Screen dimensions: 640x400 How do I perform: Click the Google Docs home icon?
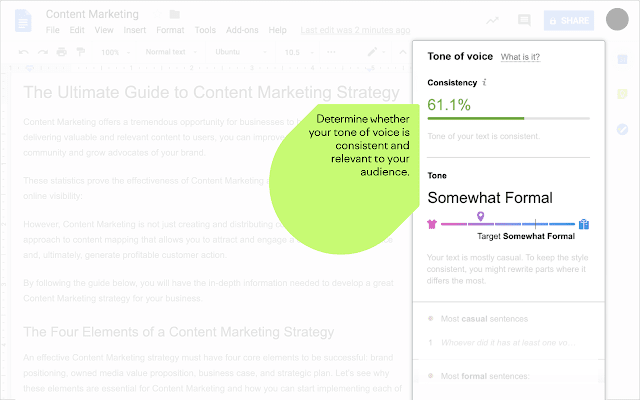pyautogui.click(x=23, y=21)
